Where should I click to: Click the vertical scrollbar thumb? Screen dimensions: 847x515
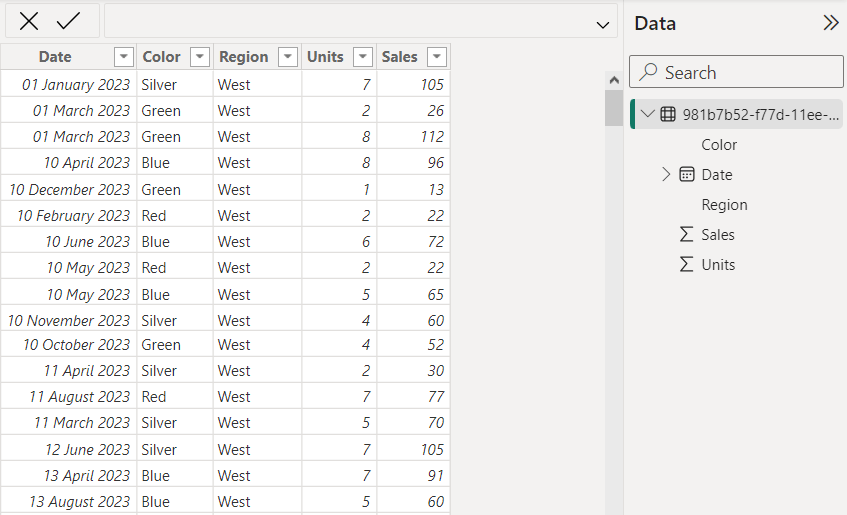(x=614, y=108)
